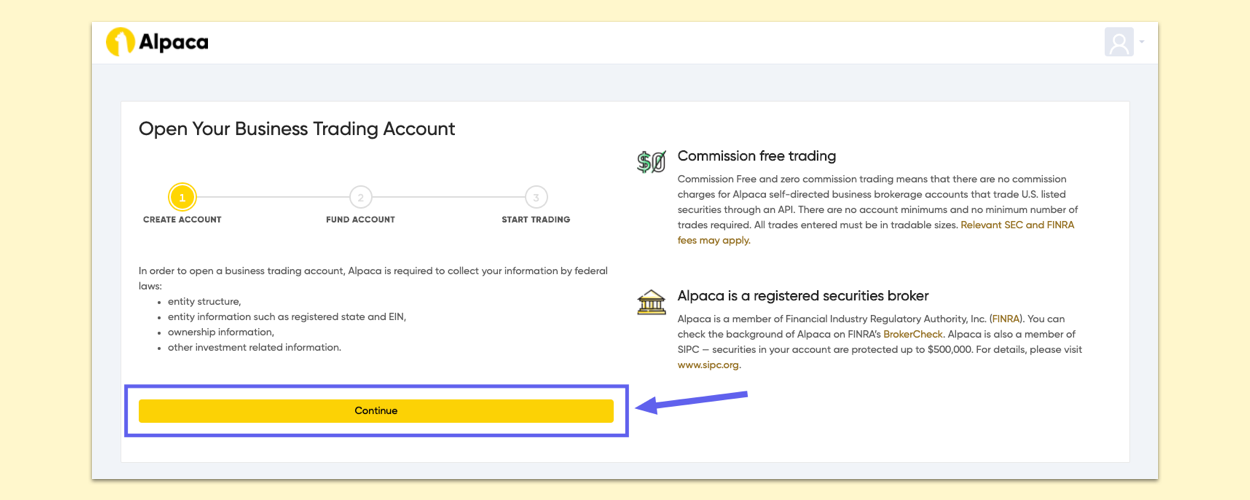Image resolution: width=1250 pixels, height=500 pixels.
Task: Click the $0 commission free icon
Action: (651, 162)
